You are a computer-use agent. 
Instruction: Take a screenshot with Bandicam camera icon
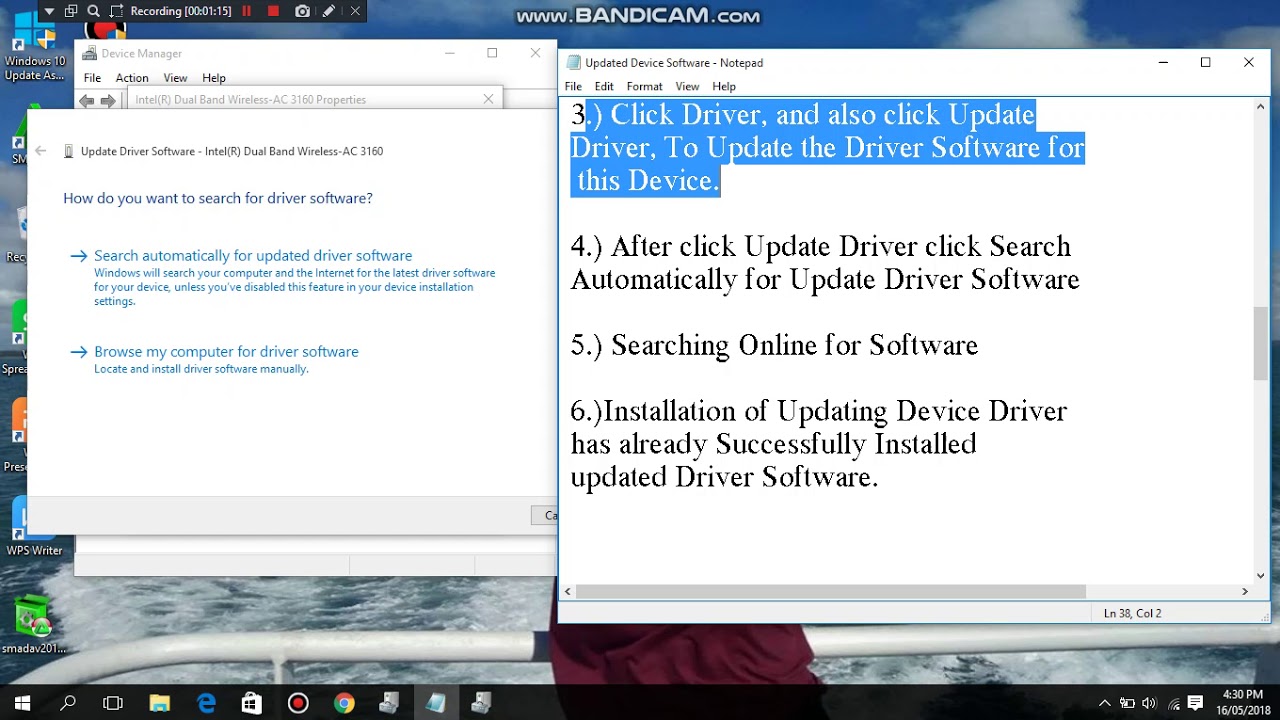tap(302, 11)
